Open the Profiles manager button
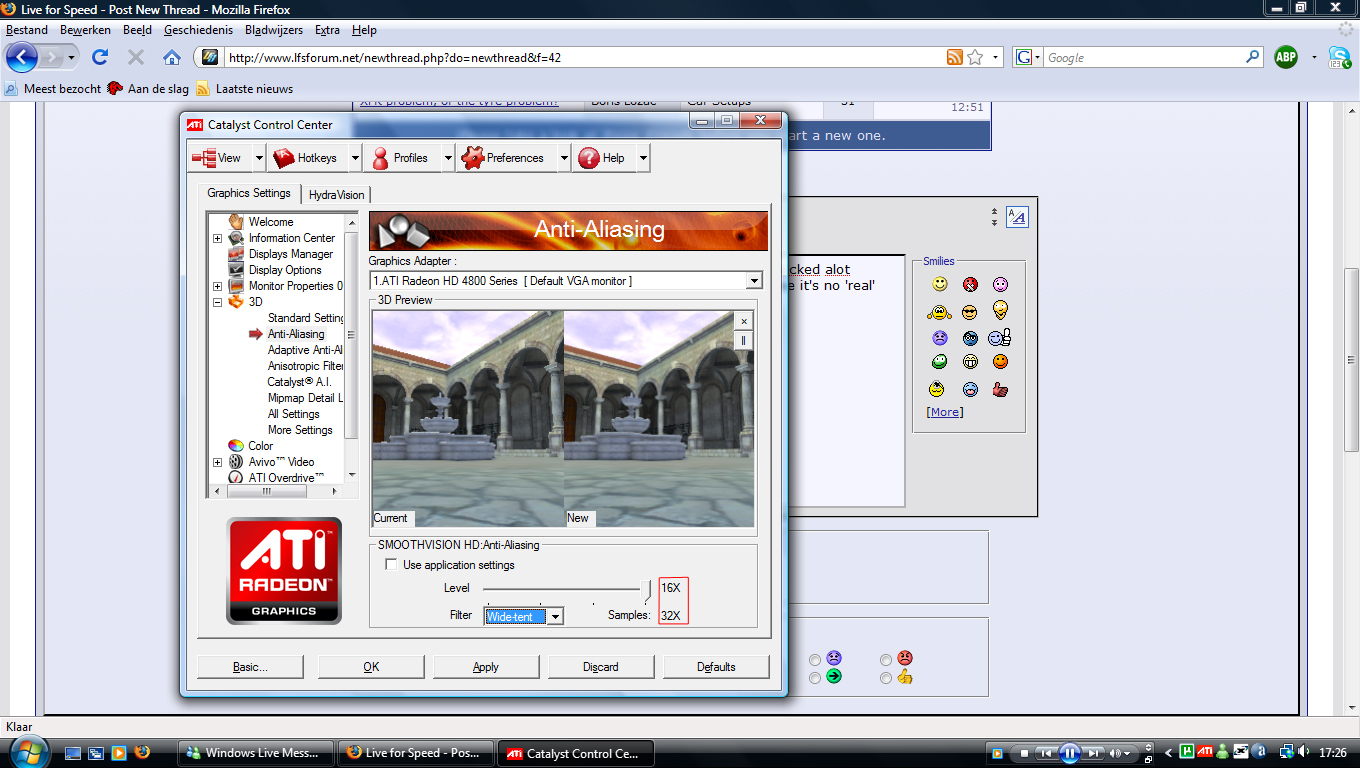Image resolution: width=1360 pixels, height=768 pixels. click(400, 158)
